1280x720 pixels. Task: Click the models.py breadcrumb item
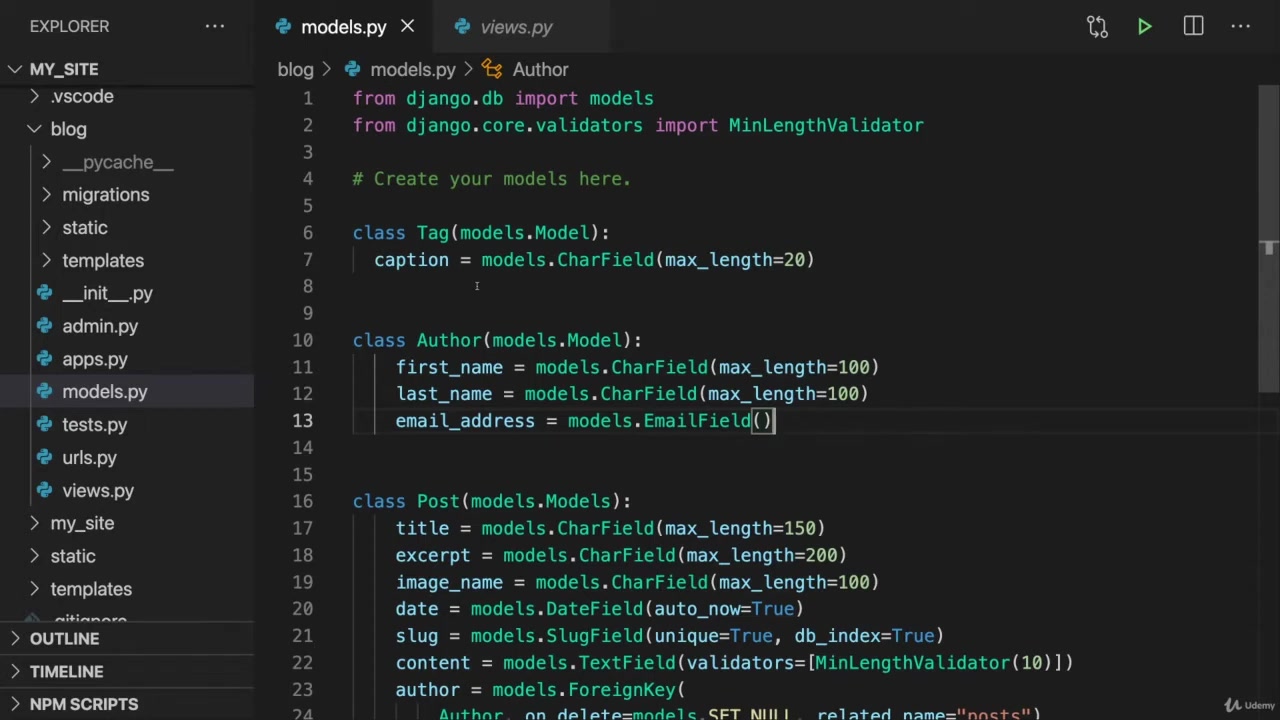[412, 69]
